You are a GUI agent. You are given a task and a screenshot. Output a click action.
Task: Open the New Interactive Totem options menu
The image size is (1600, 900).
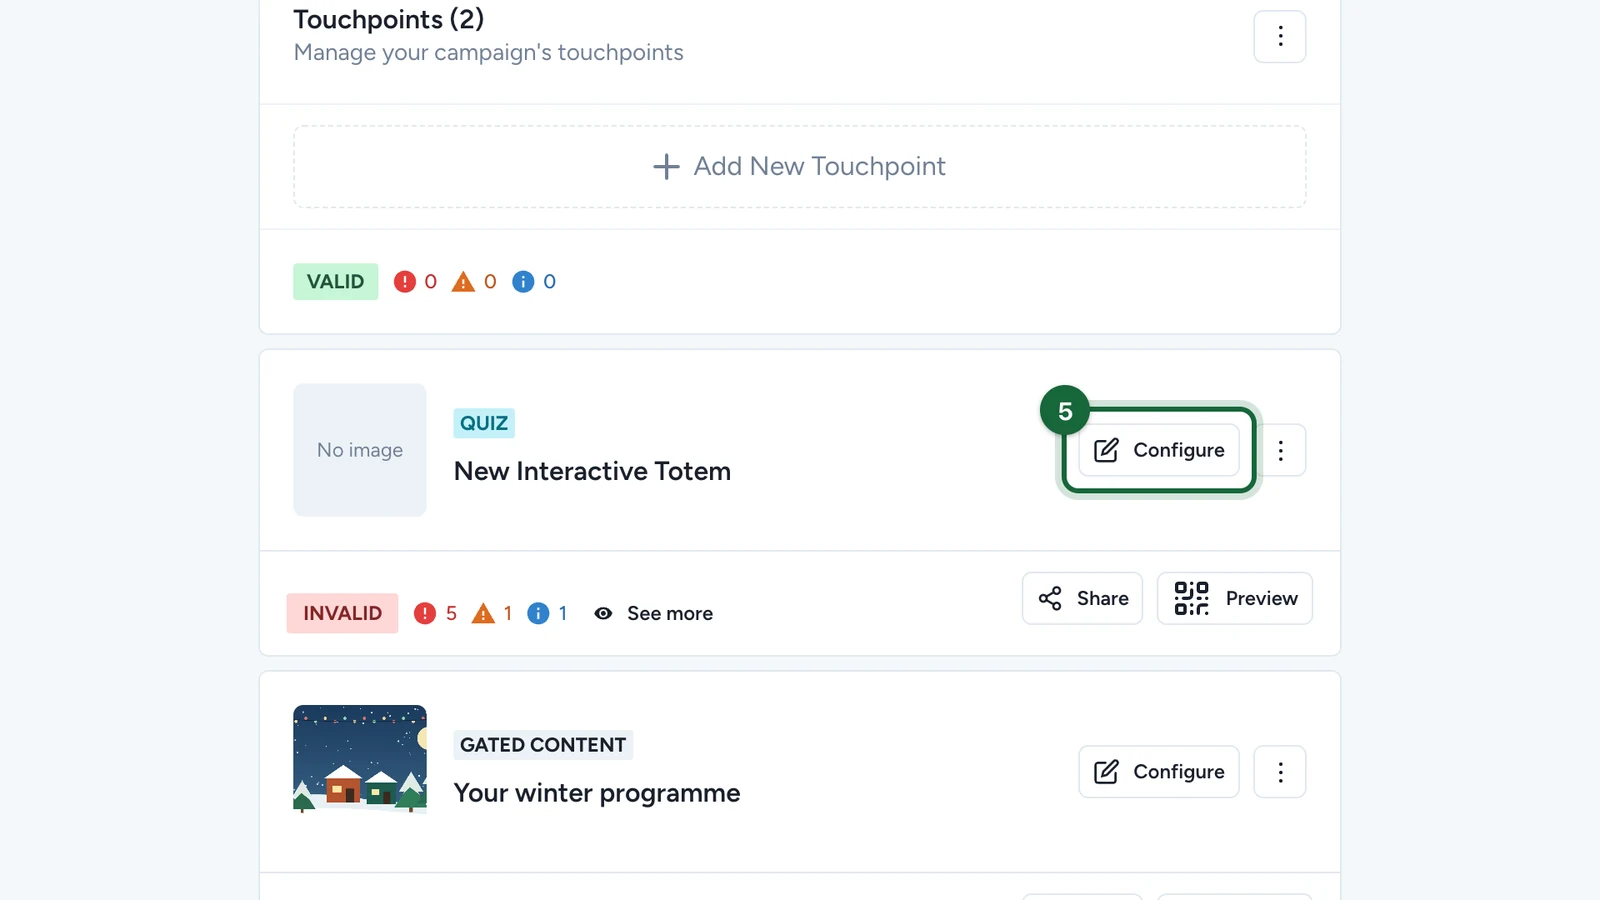(x=1280, y=450)
